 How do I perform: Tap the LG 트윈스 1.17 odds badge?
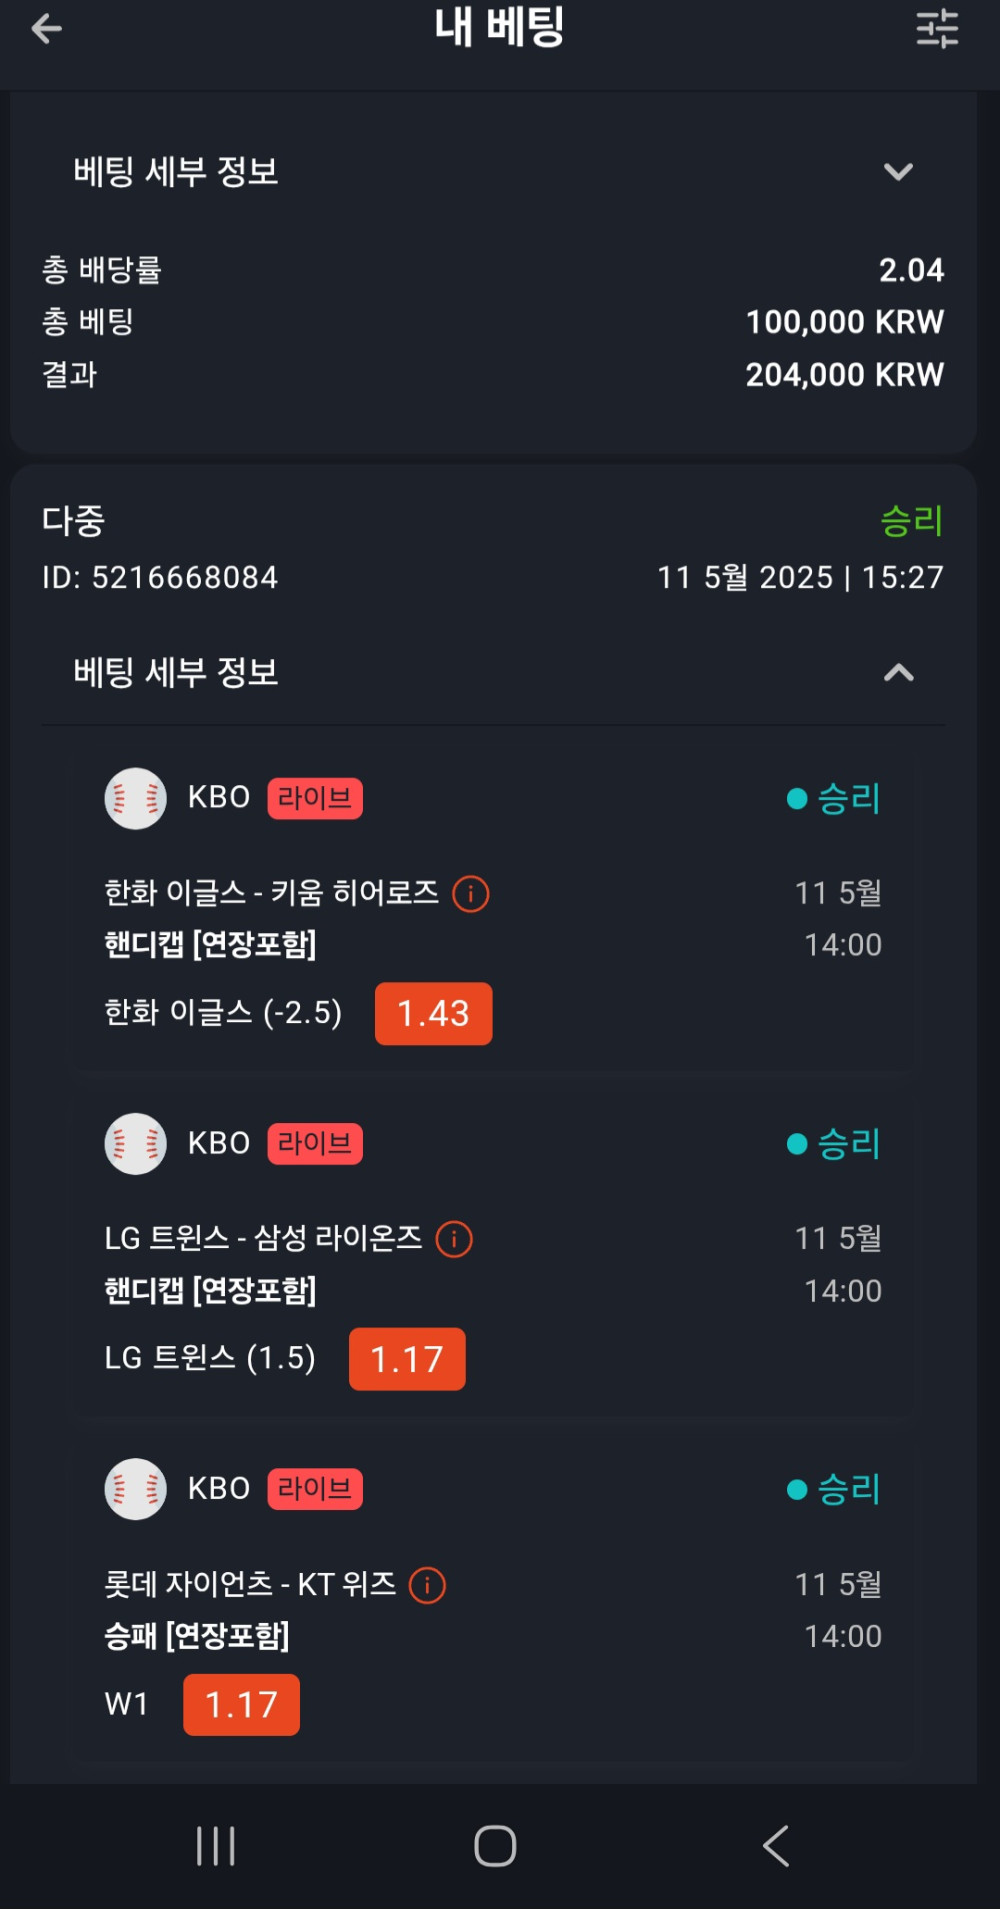(407, 1359)
